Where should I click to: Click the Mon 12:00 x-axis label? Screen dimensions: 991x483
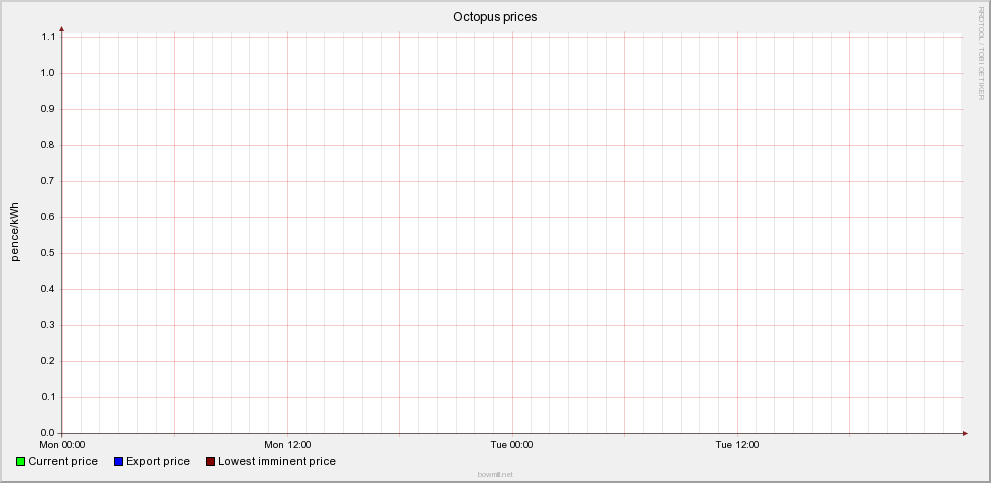287,444
